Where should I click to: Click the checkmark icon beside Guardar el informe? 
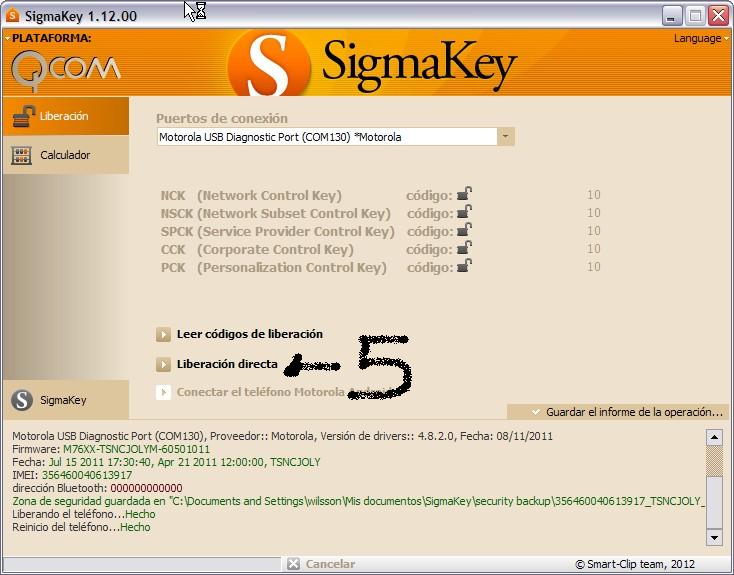pos(536,412)
